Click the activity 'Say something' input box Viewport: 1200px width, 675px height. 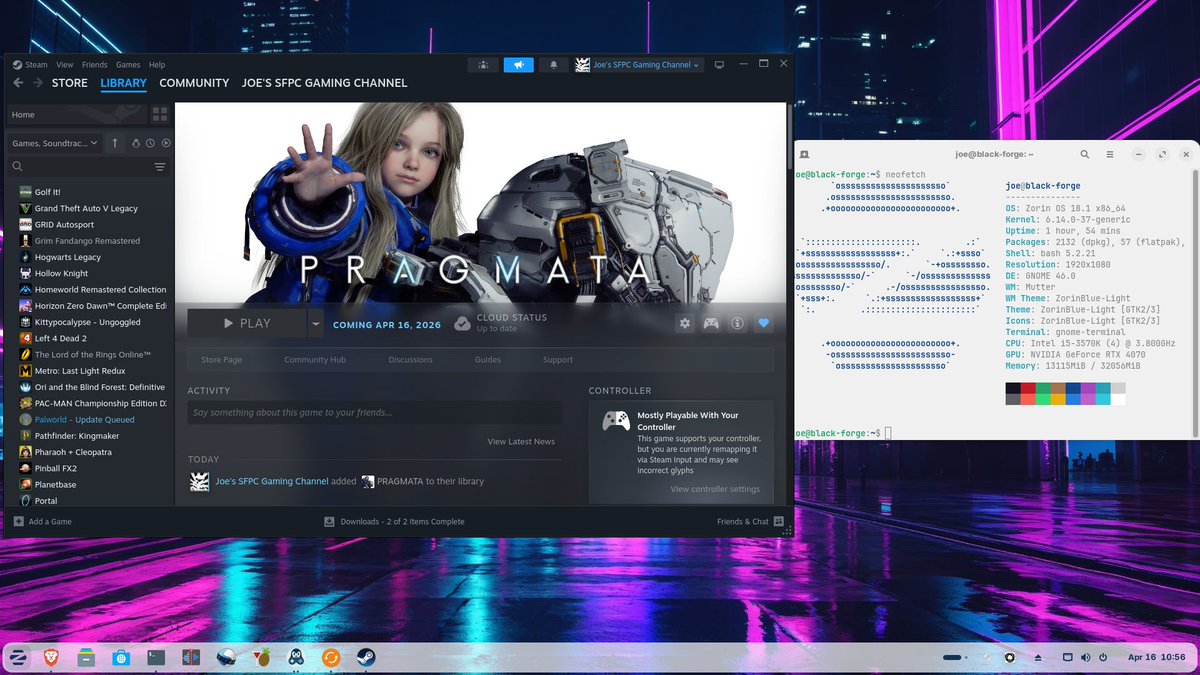[375, 412]
